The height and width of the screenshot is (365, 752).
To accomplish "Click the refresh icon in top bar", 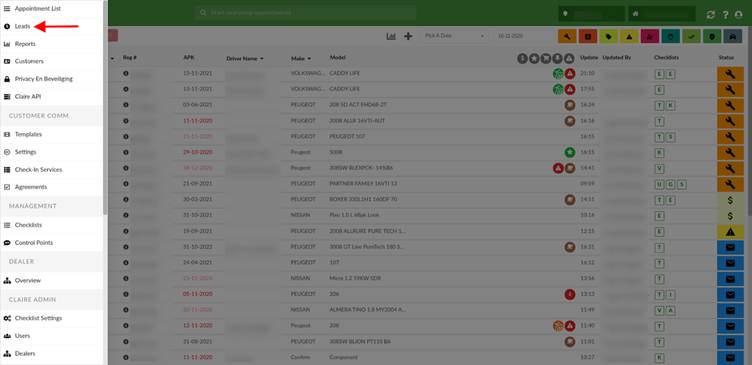I will [x=710, y=14].
